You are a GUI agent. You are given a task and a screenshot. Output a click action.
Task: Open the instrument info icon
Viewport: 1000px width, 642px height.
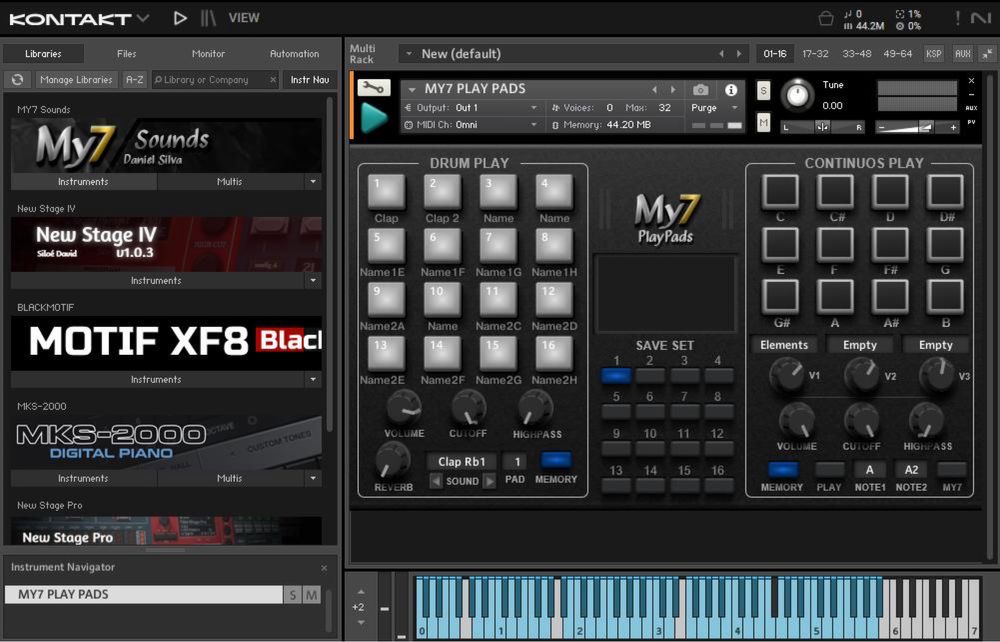[731, 90]
